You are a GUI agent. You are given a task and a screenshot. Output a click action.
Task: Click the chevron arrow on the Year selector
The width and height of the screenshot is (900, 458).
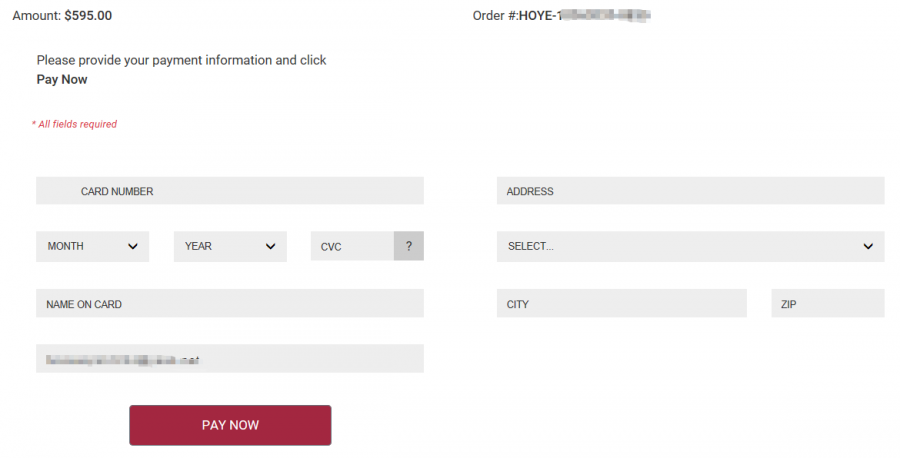click(270, 247)
